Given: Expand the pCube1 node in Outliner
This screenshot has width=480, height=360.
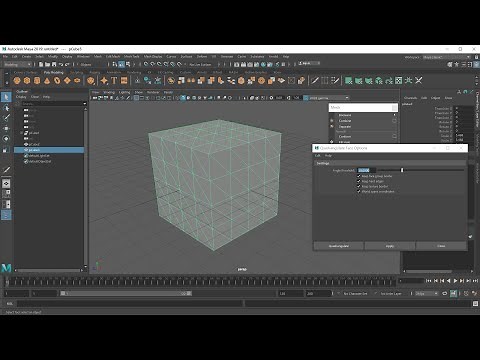Looking at the screenshot, I should (x=22, y=133).
